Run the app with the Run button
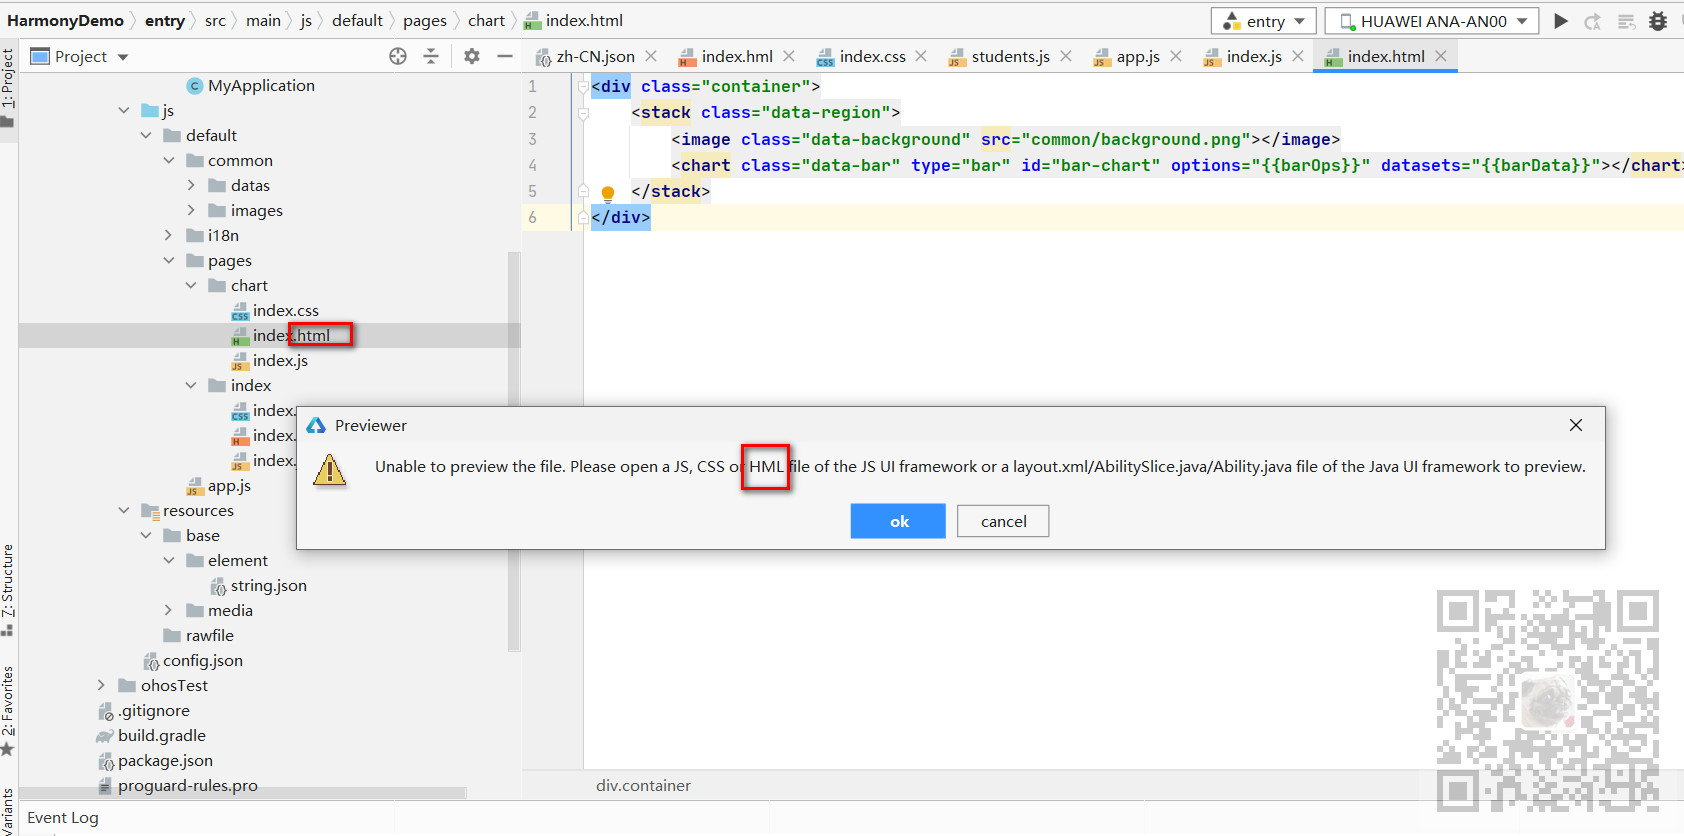 pos(1561,21)
